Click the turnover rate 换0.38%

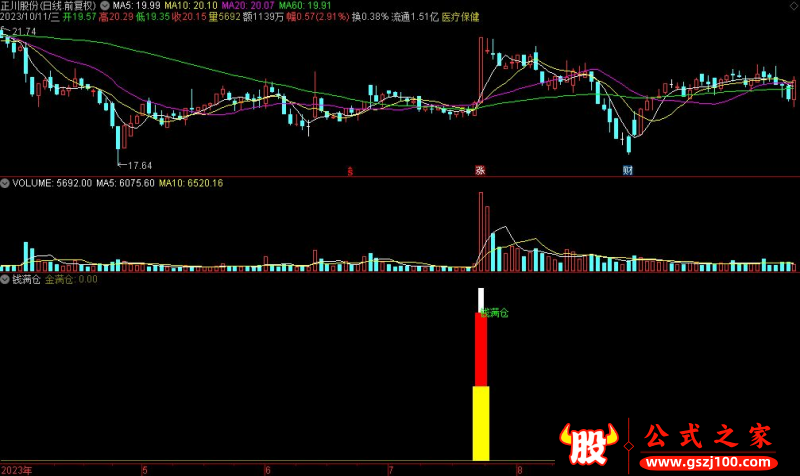click(370, 17)
